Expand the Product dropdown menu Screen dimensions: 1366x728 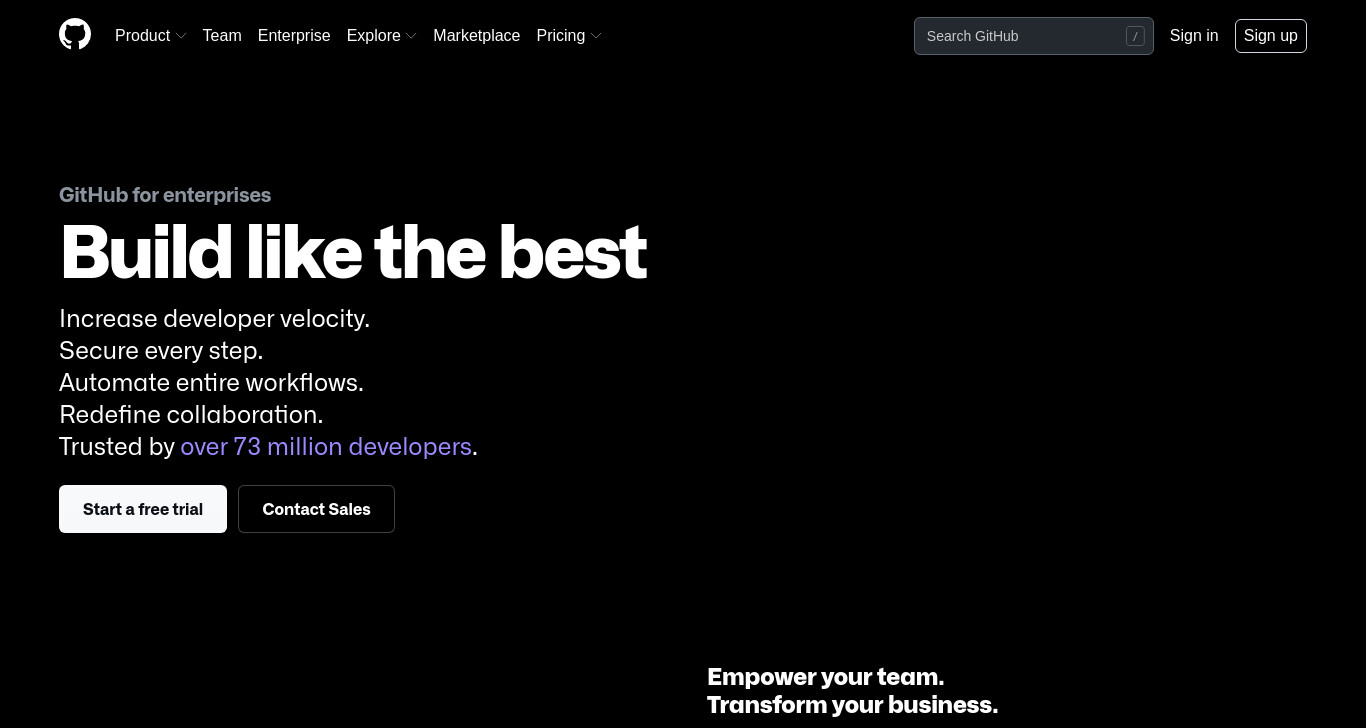[151, 35]
